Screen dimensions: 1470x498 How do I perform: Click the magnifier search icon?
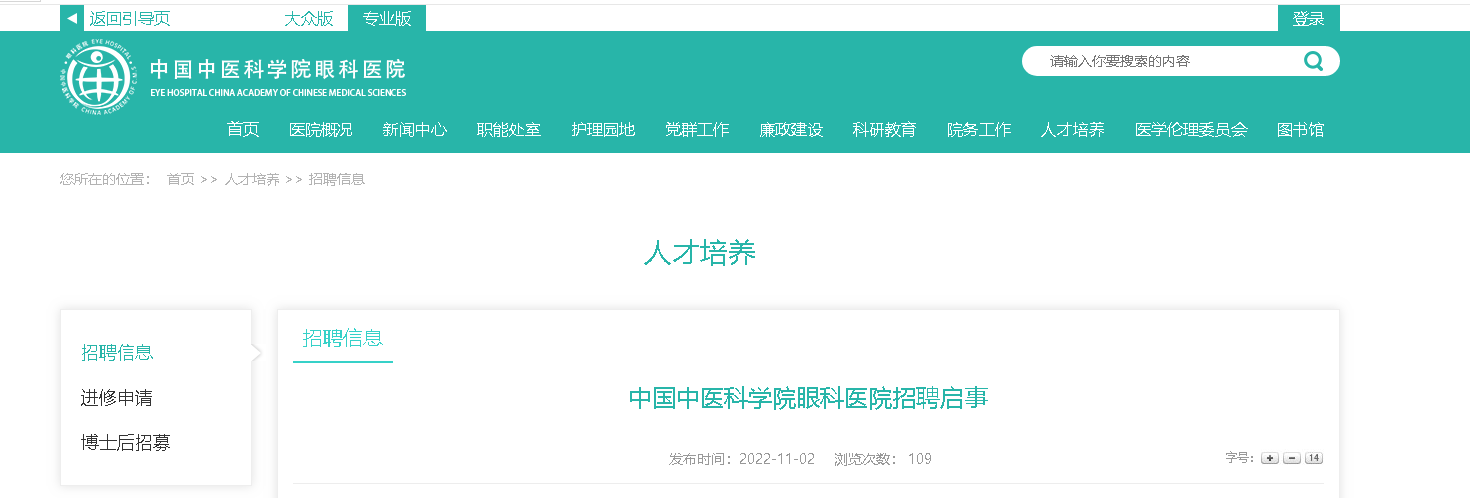pos(1313,61)
